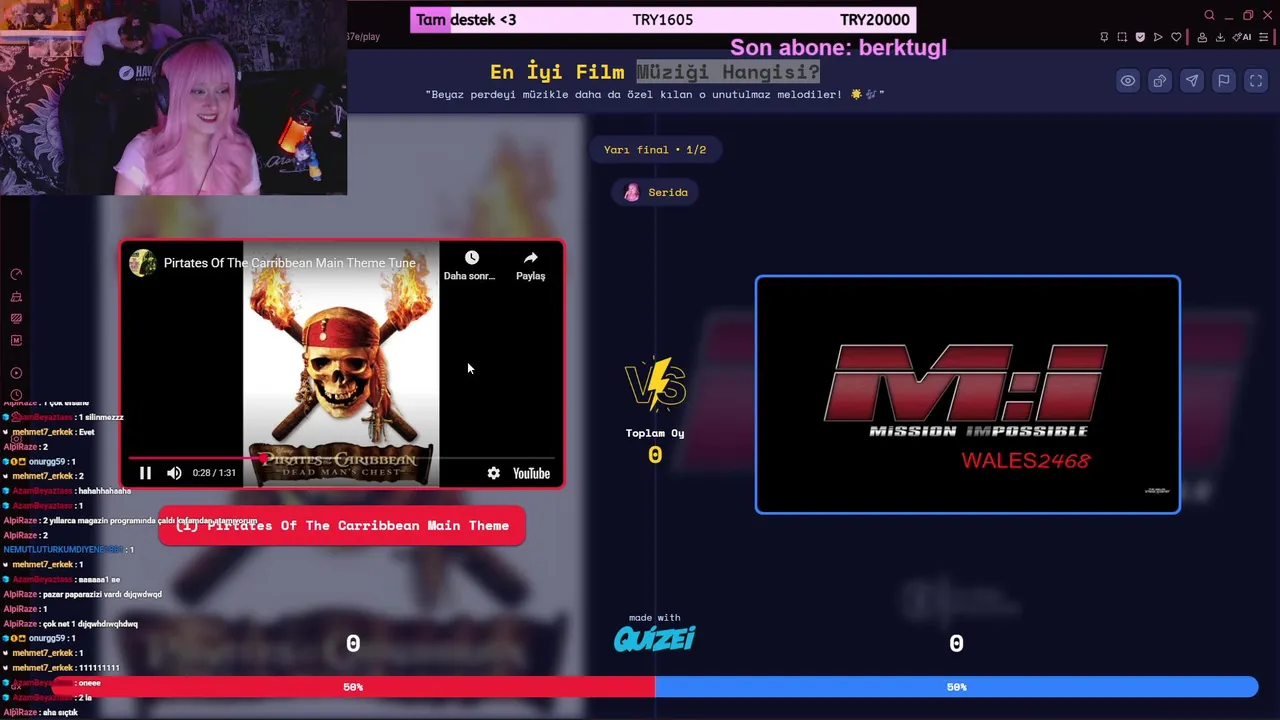Click the triangle send icon in the browser toolbar
Screen dimensions: 1280x720
pyautogui.click(x=1158, y=37)
